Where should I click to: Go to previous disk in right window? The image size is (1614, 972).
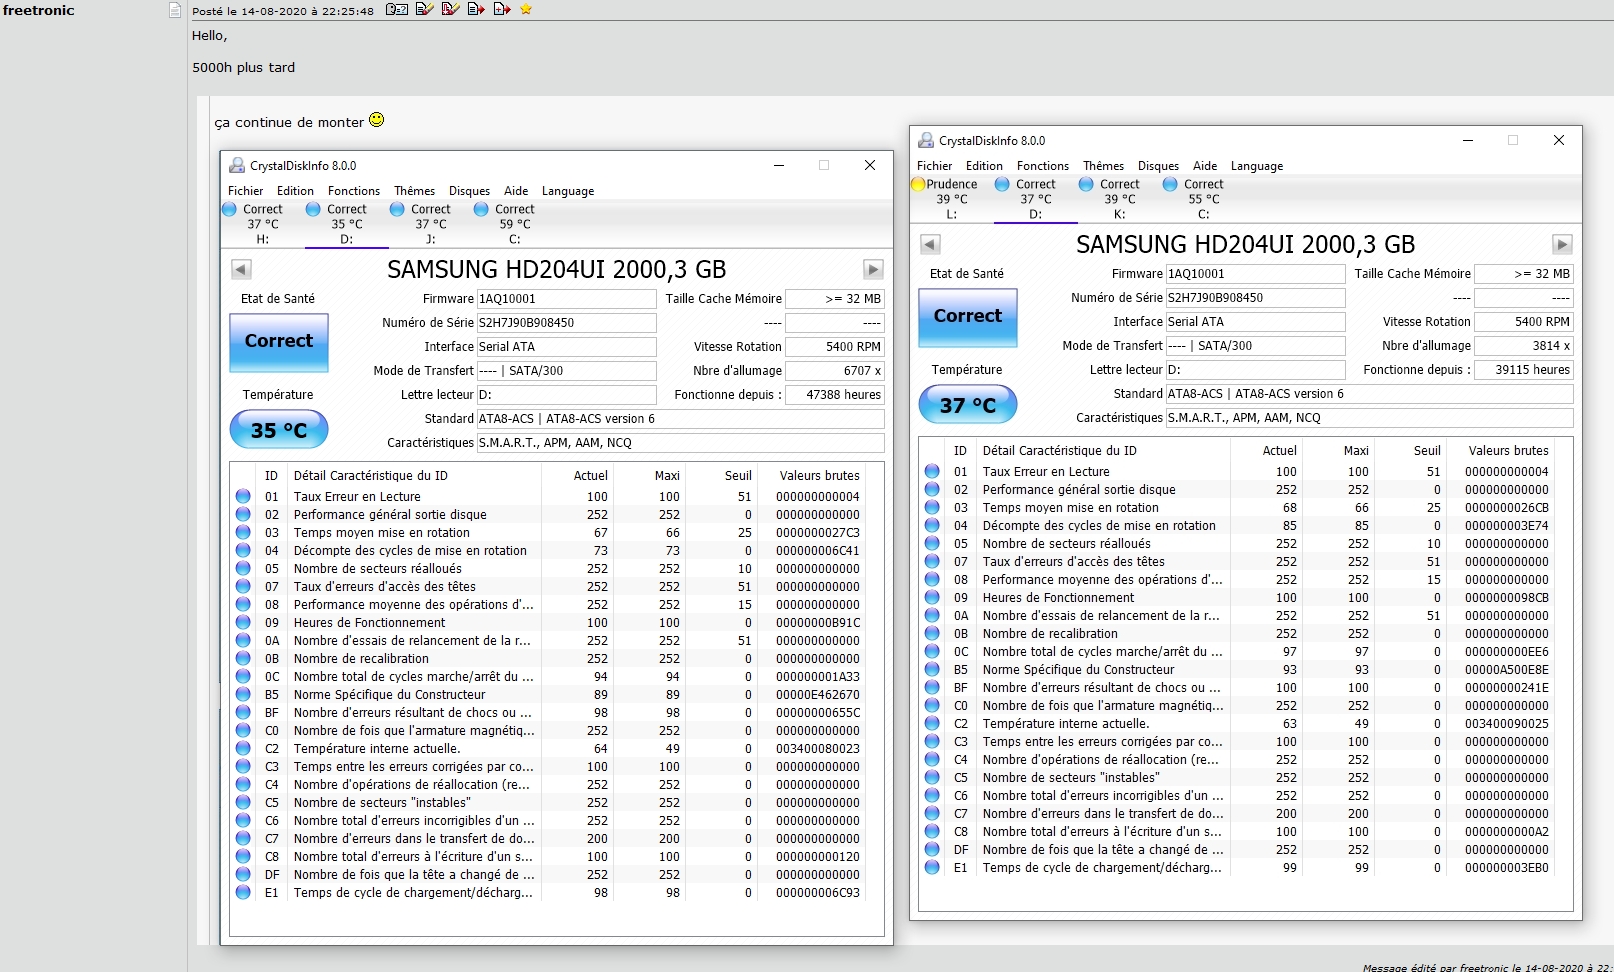[x=930, y=244]
